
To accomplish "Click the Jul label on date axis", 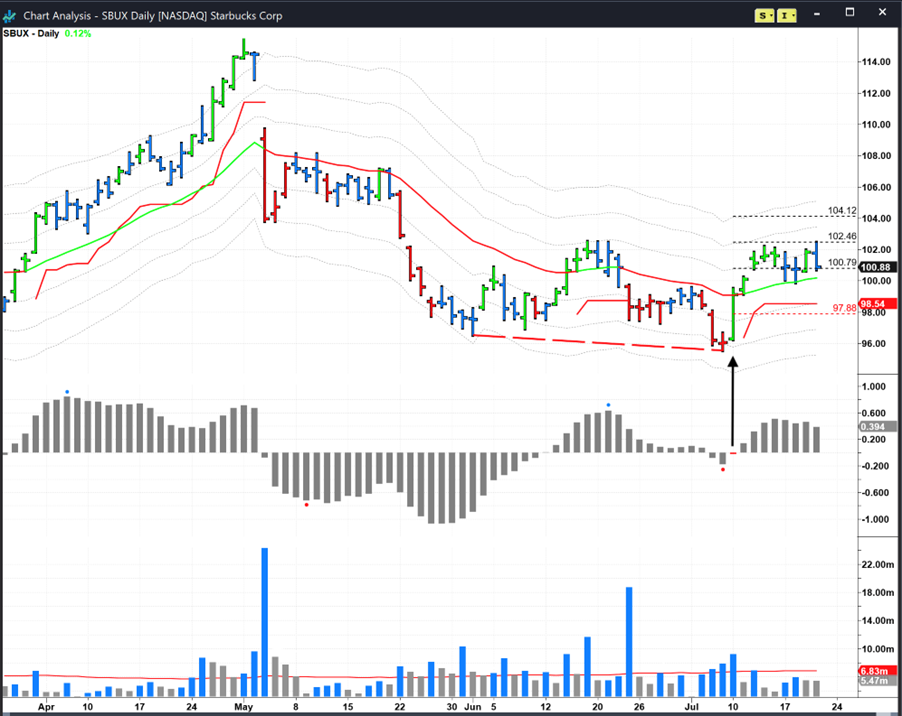I will tap(692, 706).
